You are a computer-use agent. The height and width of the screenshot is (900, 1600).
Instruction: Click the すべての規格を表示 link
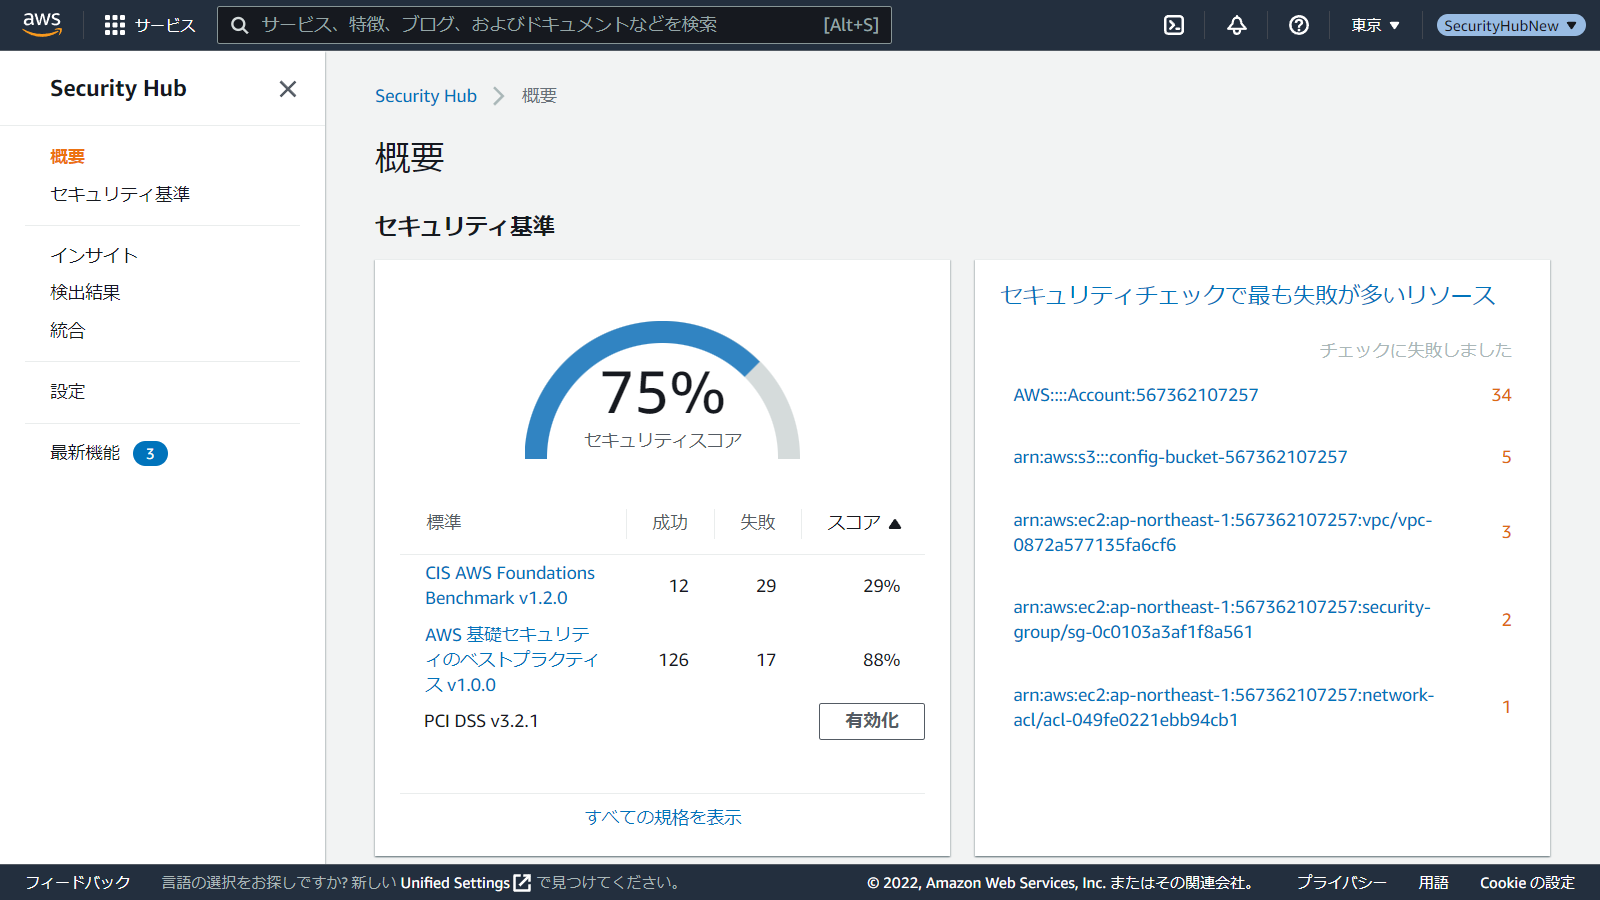pos(663,817)
